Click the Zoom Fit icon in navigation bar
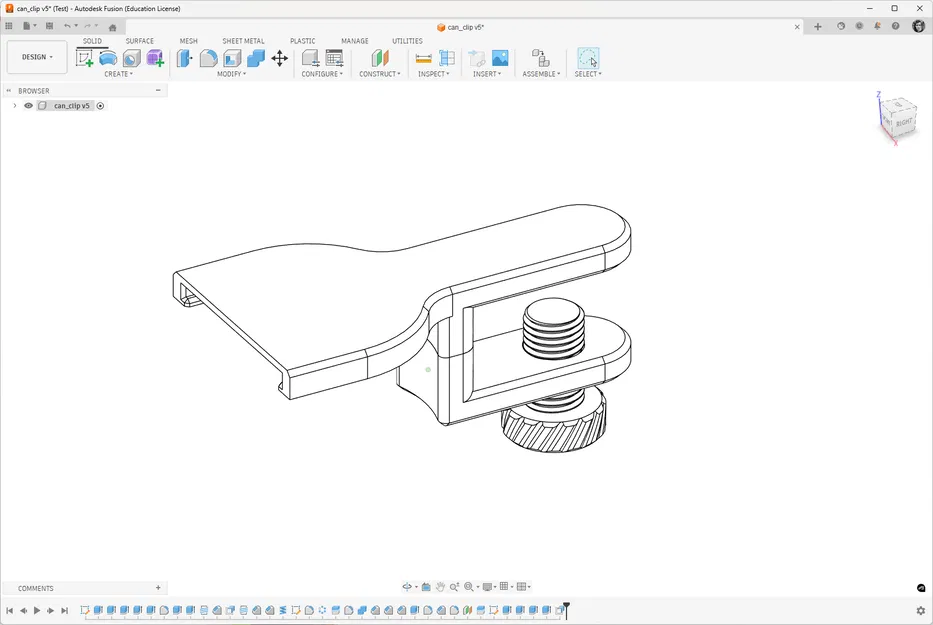Screen dimensions: 933x625 [x=469, y=587]
